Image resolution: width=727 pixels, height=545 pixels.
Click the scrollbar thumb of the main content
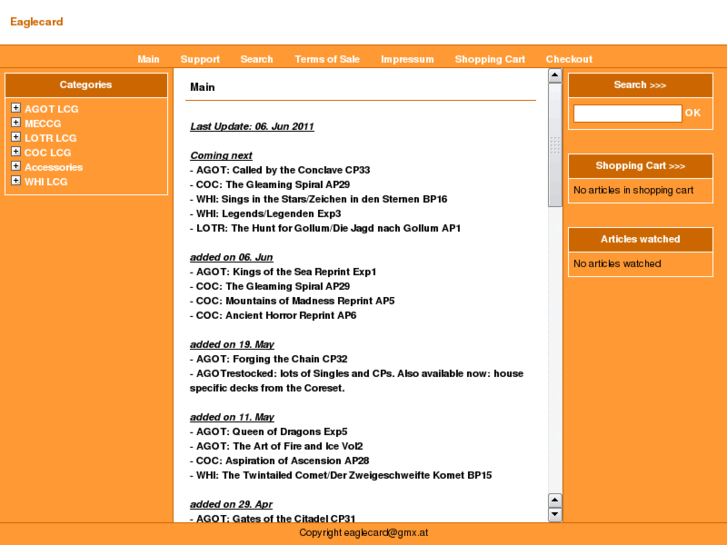click(x=555, y=144)
